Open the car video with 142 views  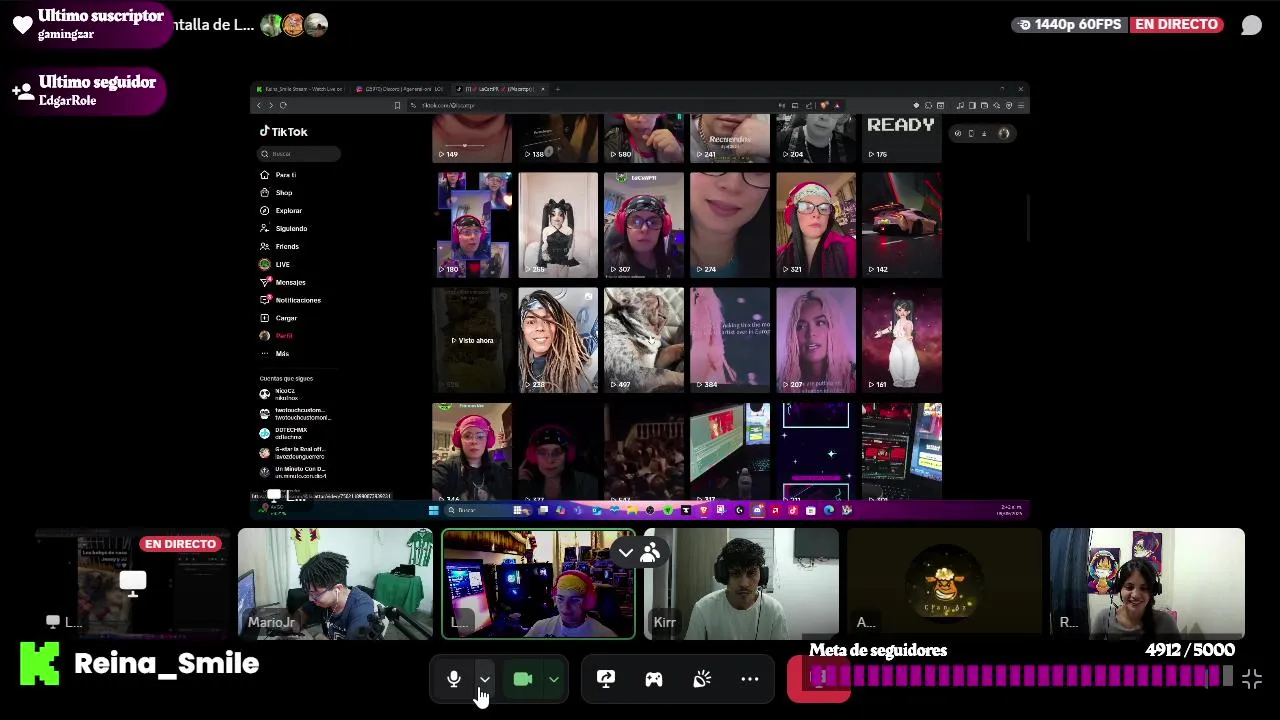902,225
